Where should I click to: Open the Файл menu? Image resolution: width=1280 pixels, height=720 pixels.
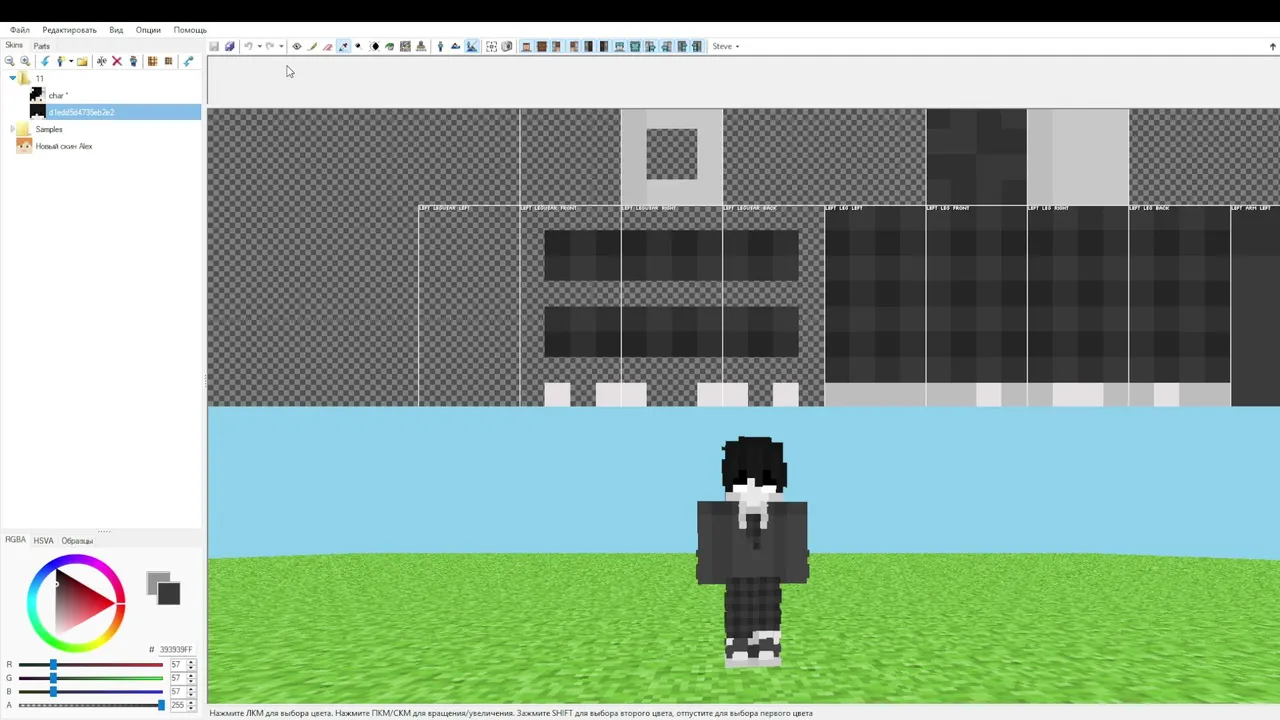click(x=20, y=30)
